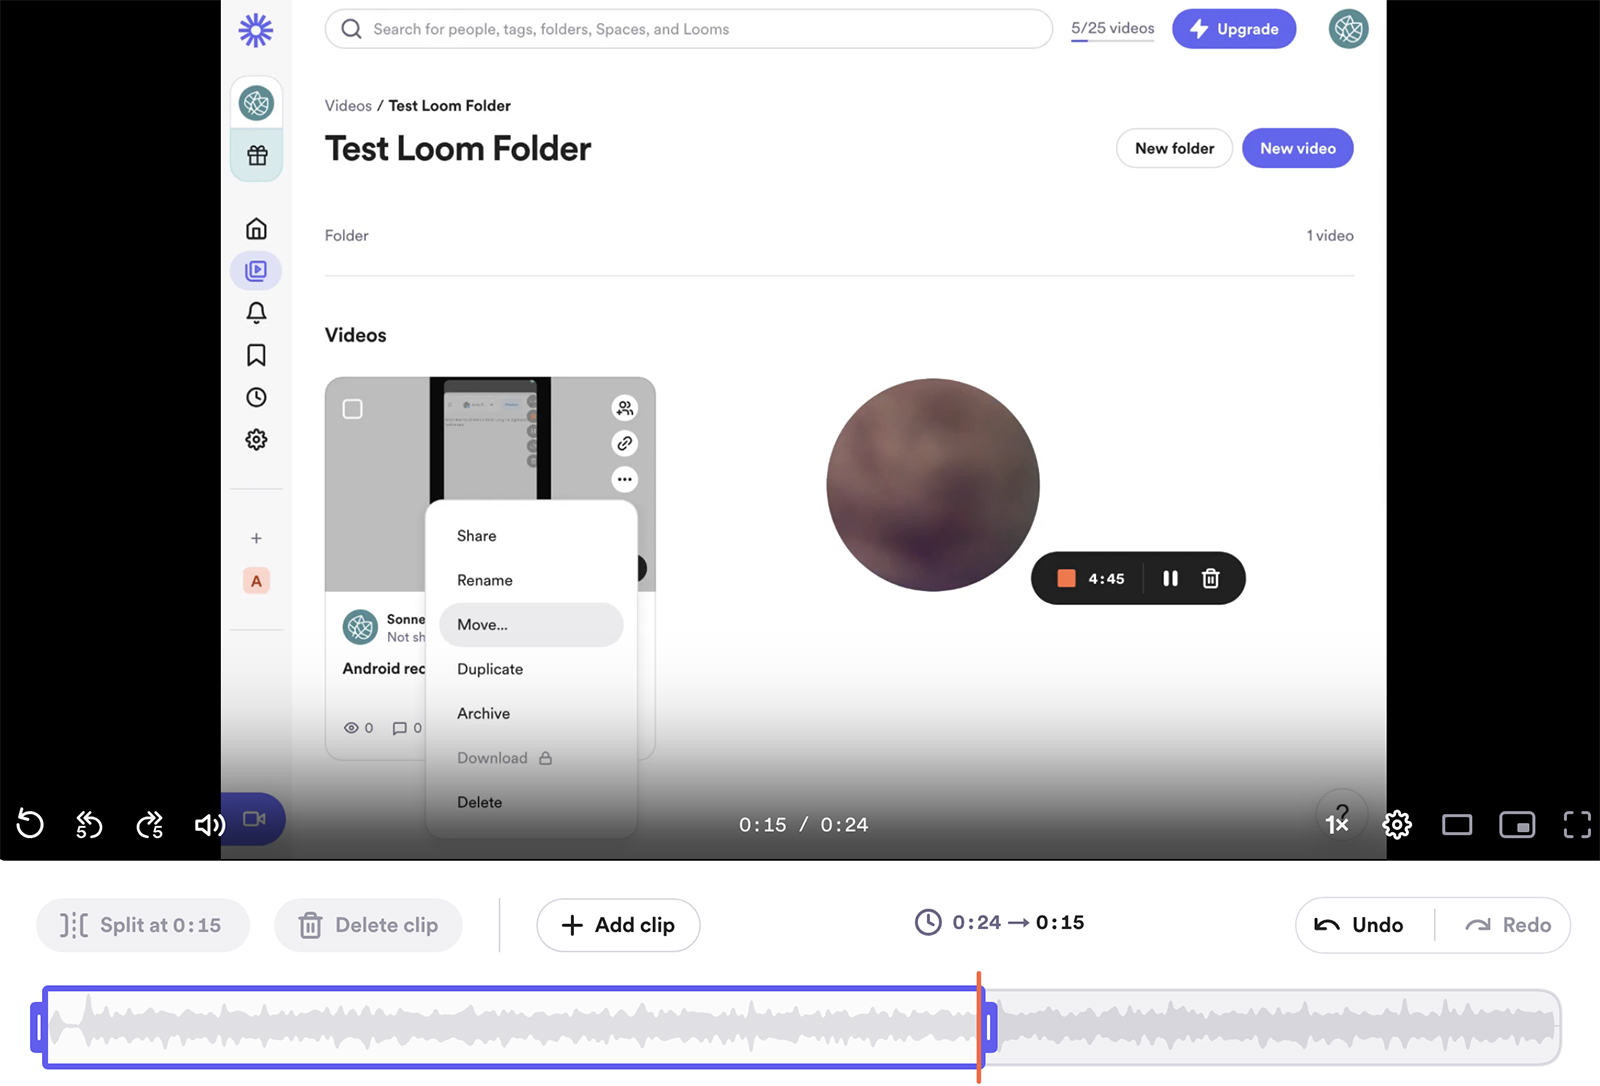Discard recording with the trash icon

click(x=1210, y=578)
